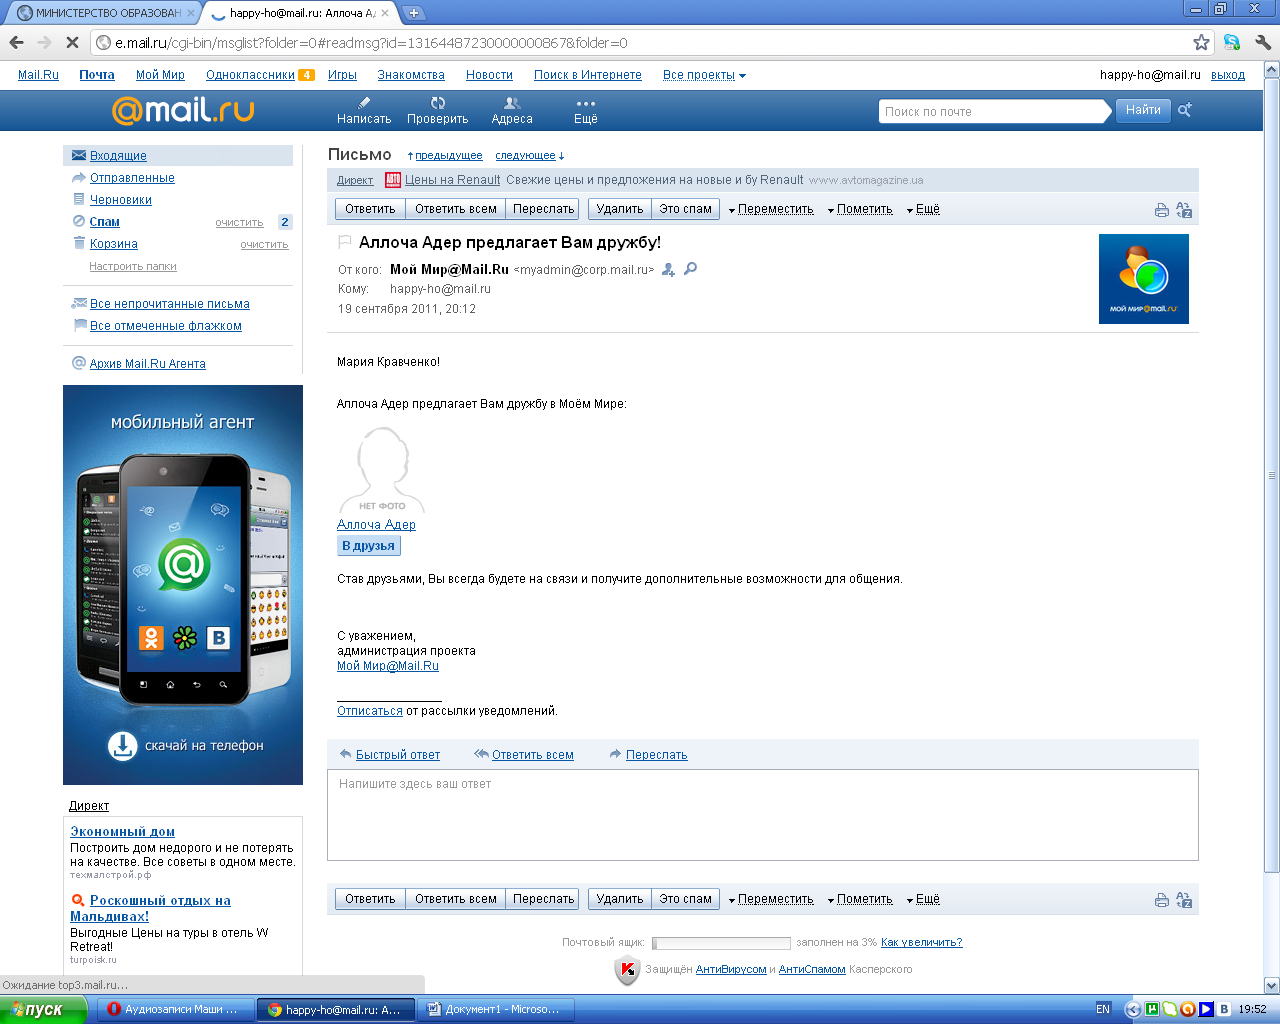Expand the Все проекты dropdown
This screenshot has height=1024, width=1280.
click(x=704, y=75)
